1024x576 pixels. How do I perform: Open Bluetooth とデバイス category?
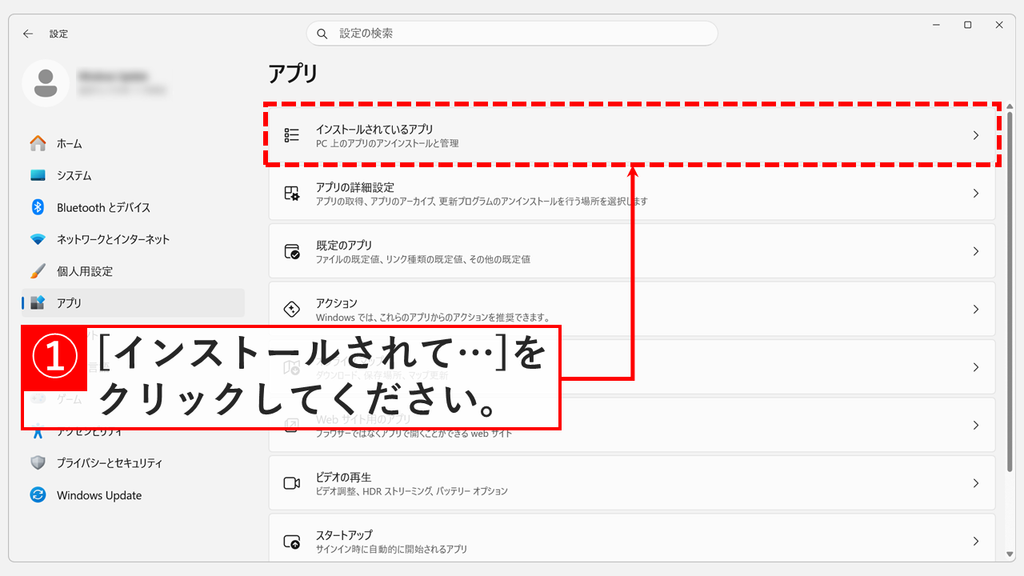tap(133, 207)
